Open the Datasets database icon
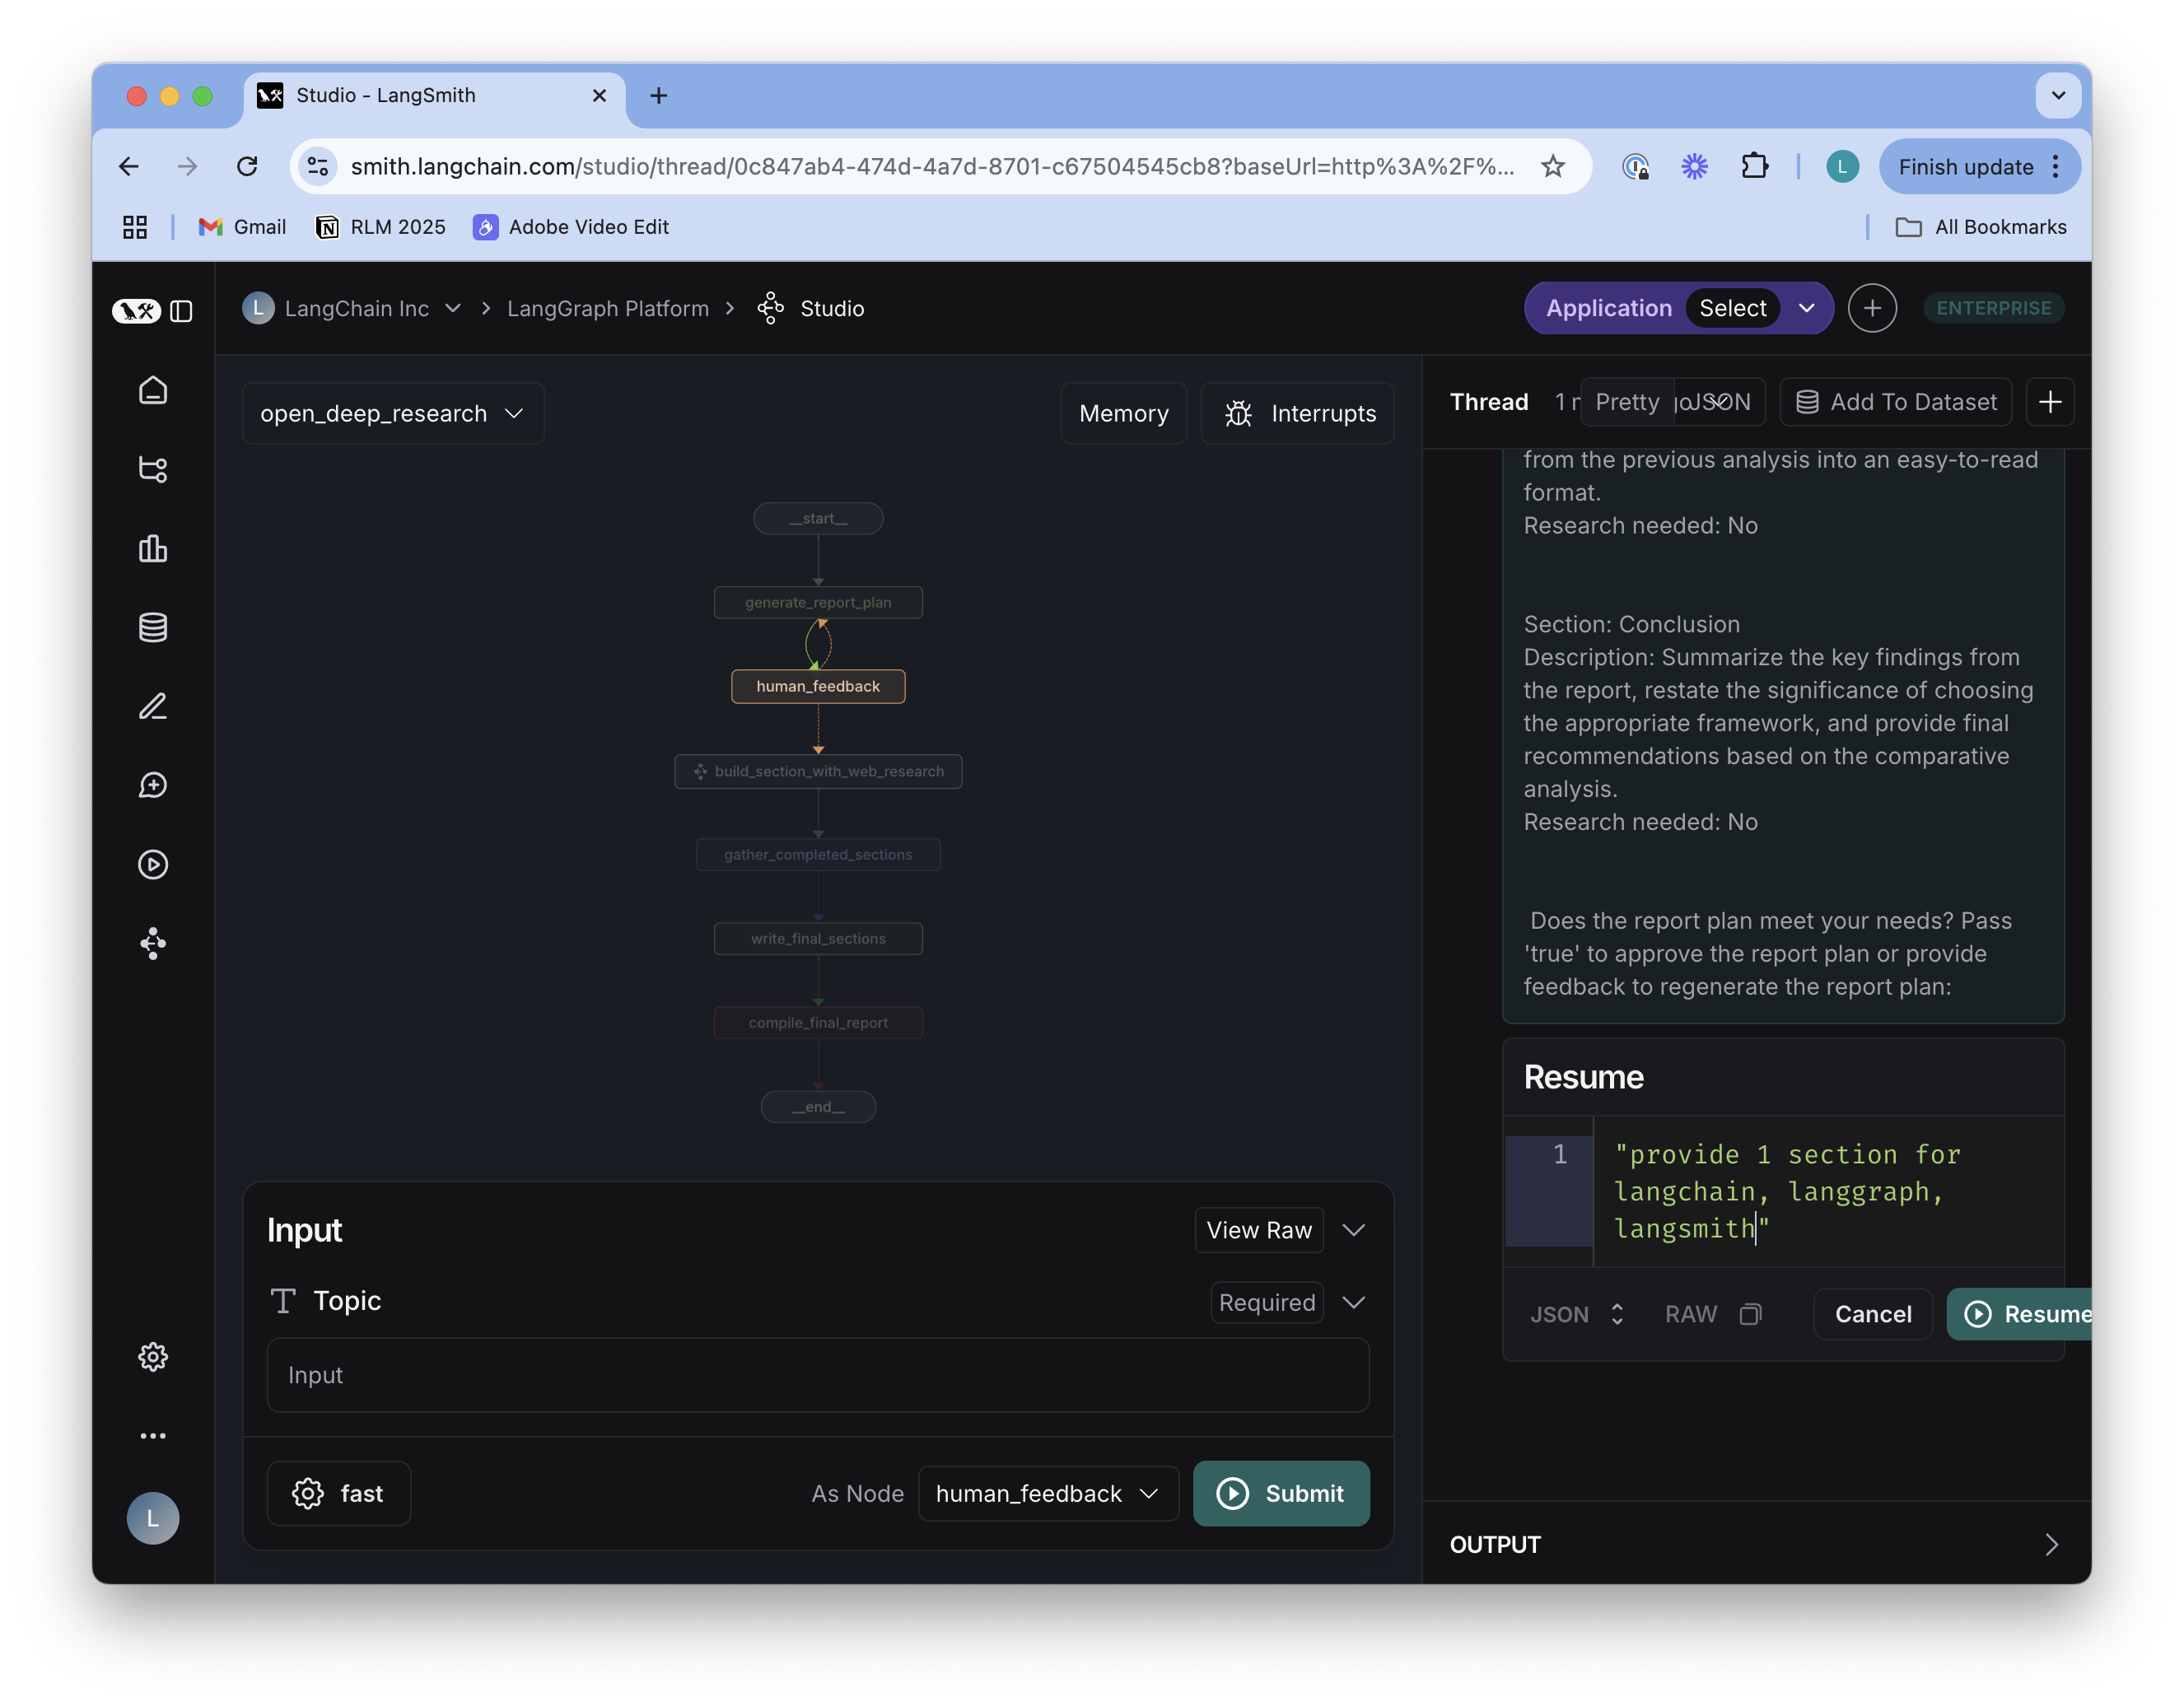The image size is (2184, 1706). point(153,627)
